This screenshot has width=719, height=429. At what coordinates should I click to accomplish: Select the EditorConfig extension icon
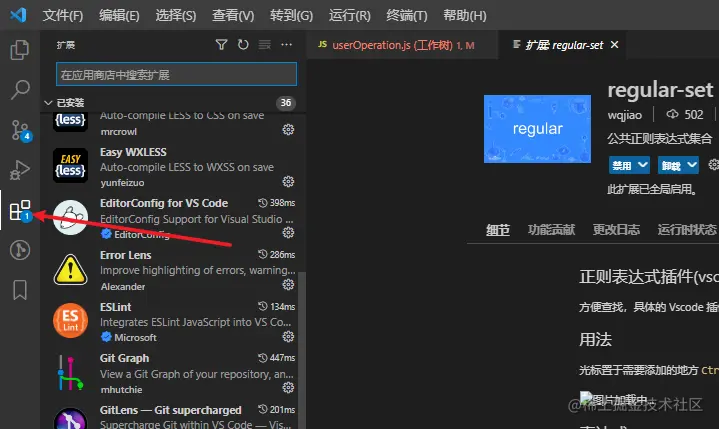[x=70, y=217]
